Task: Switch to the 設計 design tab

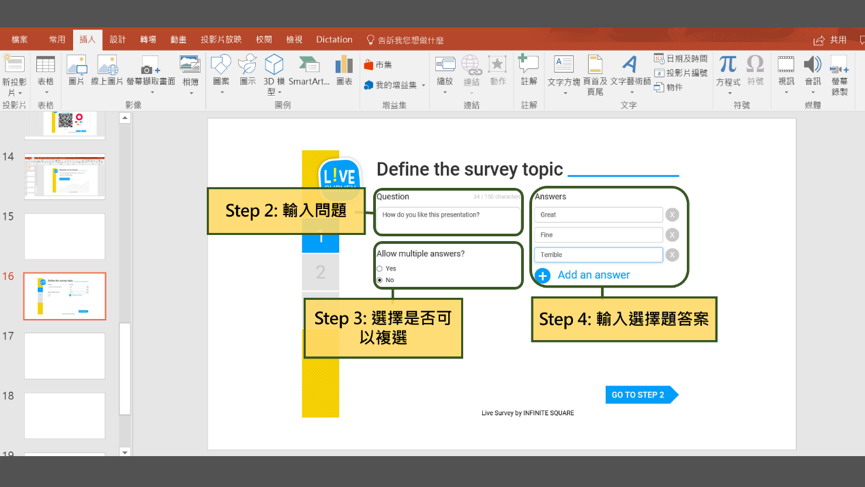Action: coord(118,40)
